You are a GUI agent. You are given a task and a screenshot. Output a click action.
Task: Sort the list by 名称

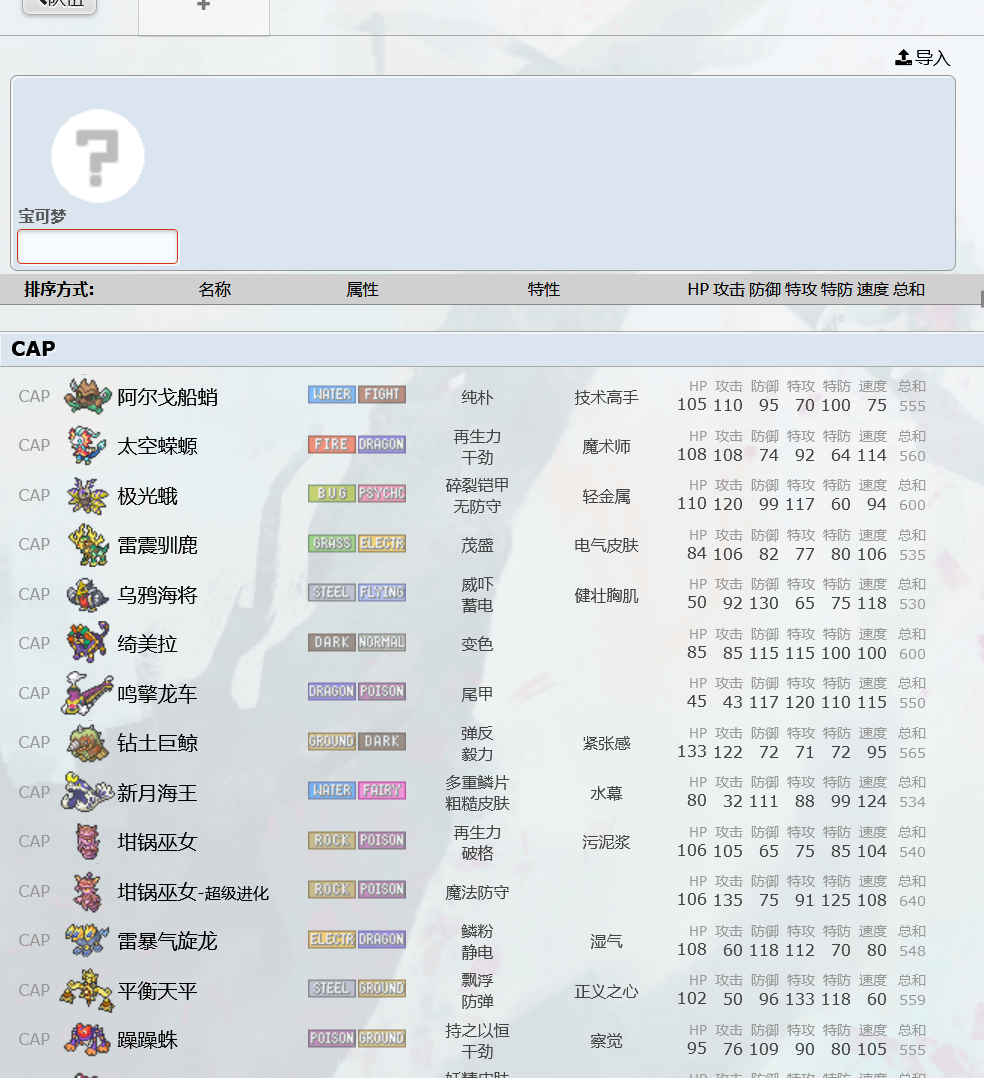[x=214, y=289]
